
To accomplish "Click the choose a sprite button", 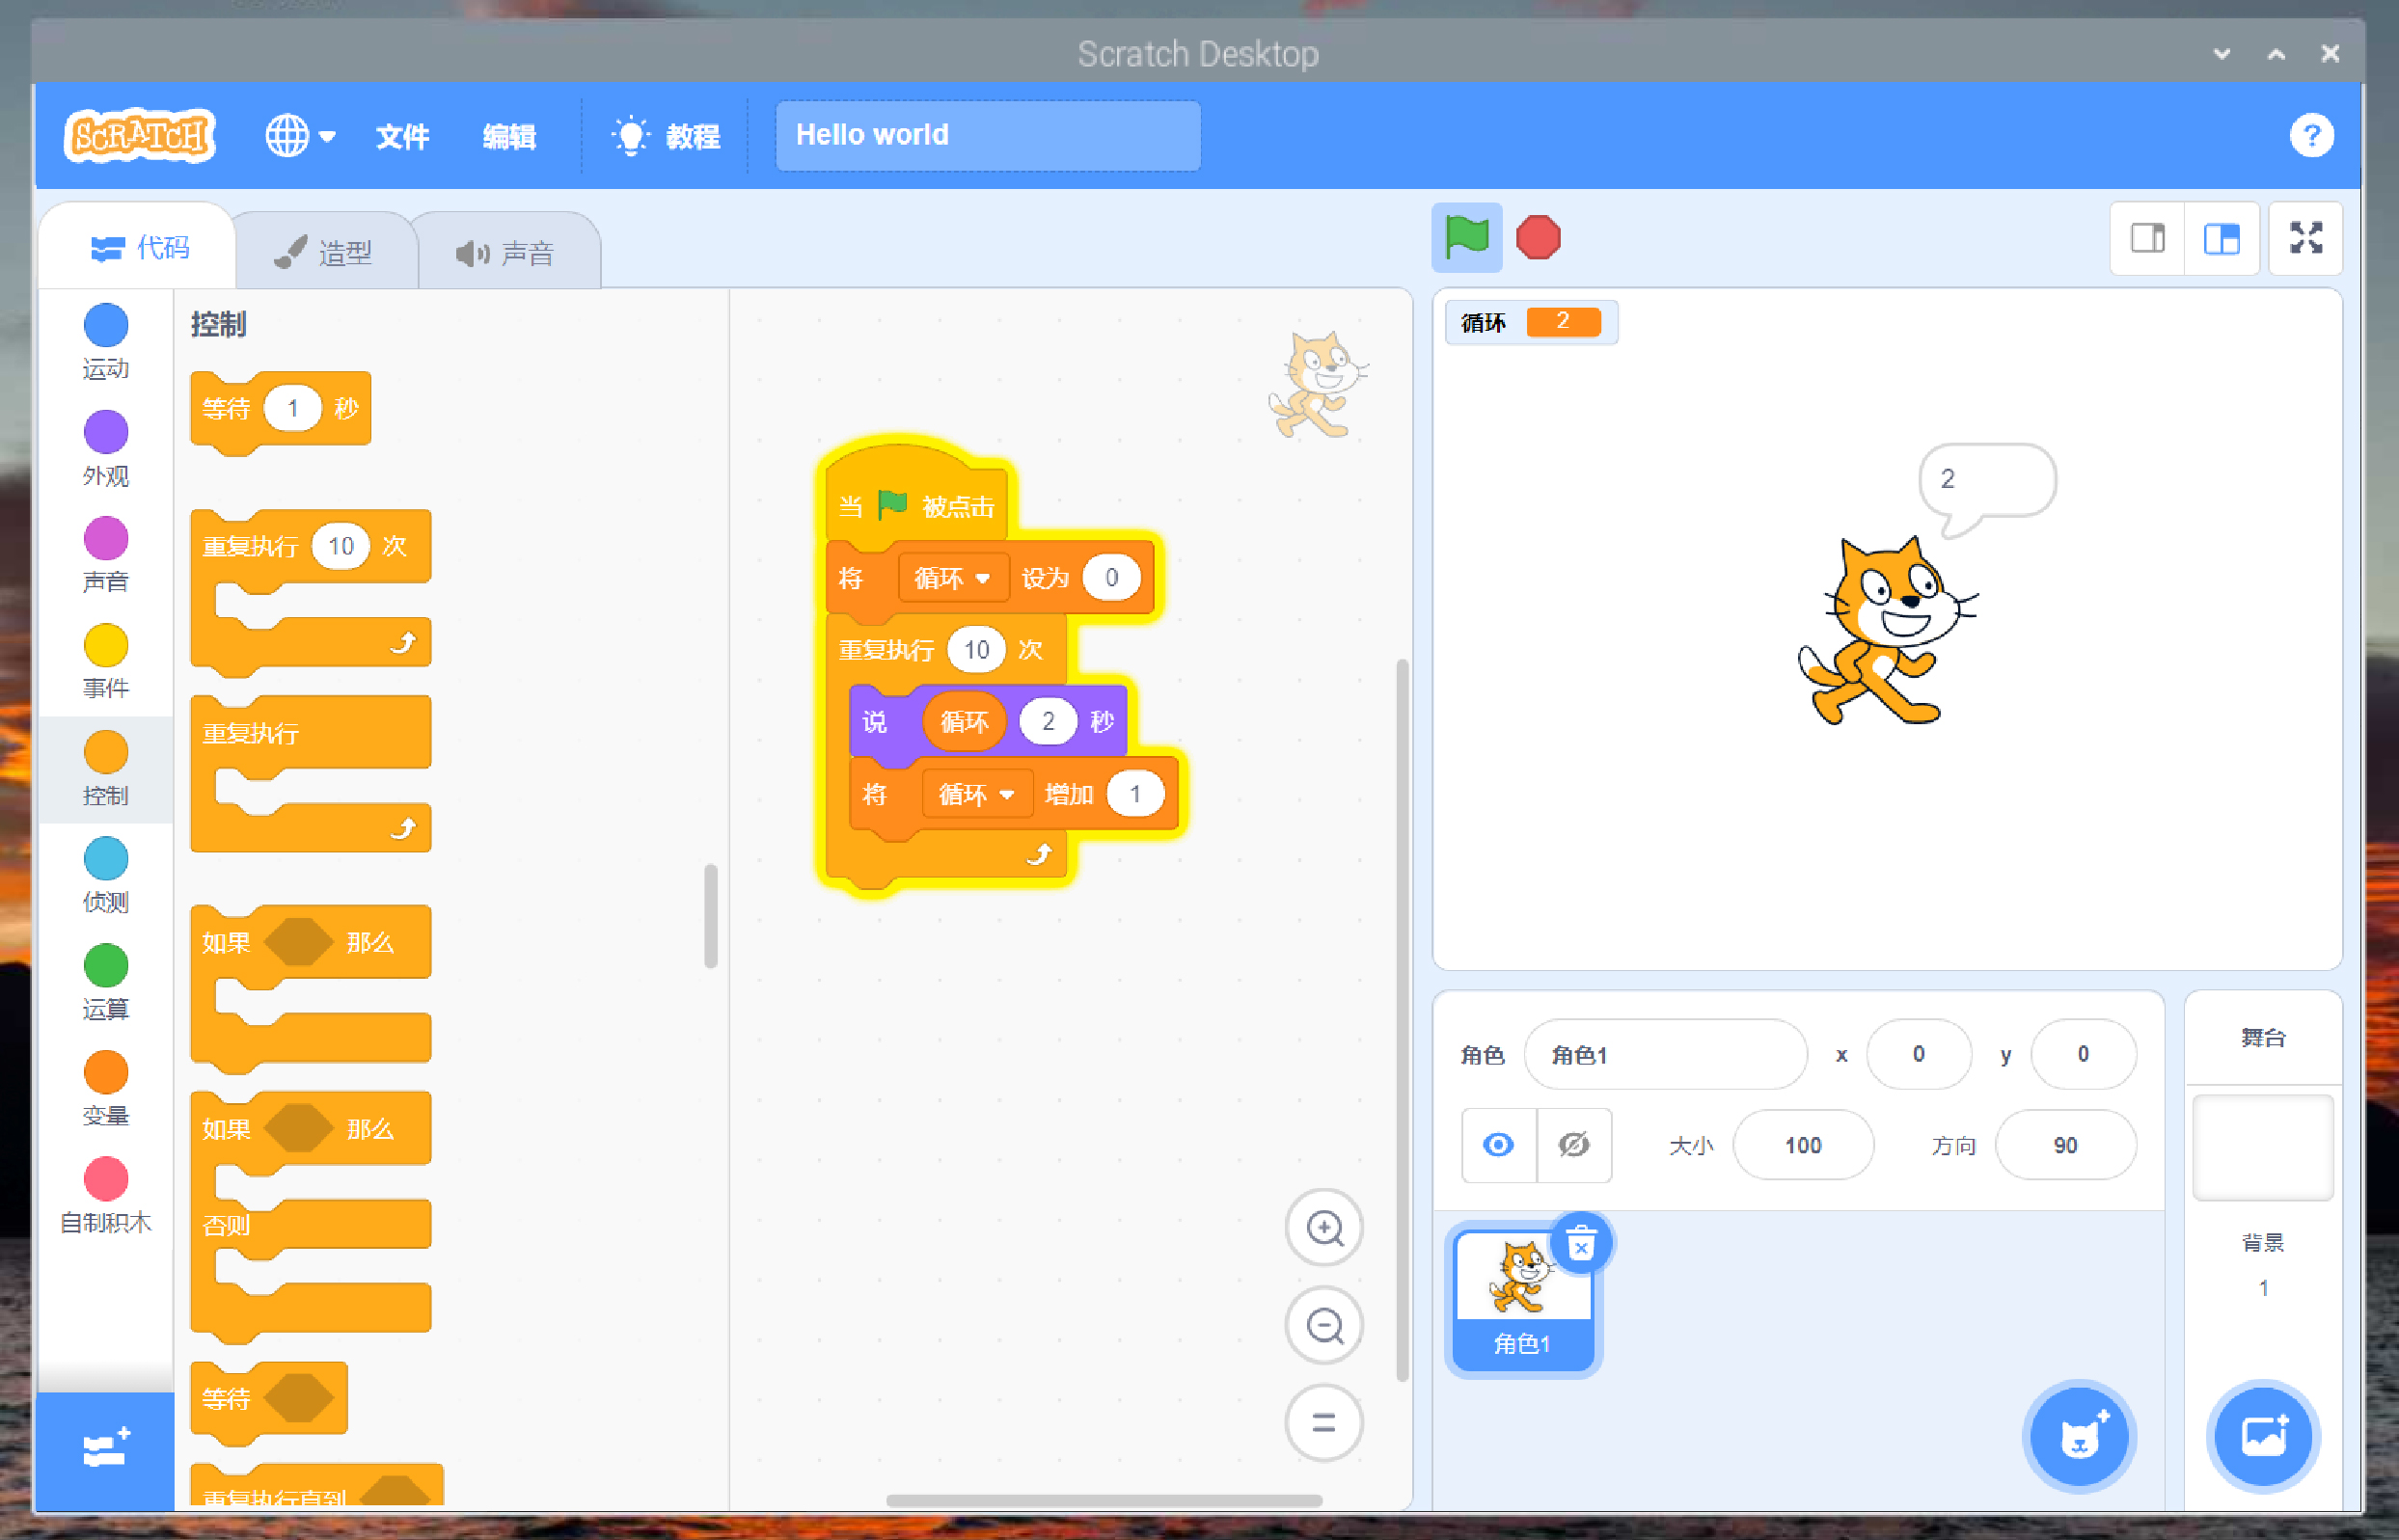I will click(x=2079, y=1436).
